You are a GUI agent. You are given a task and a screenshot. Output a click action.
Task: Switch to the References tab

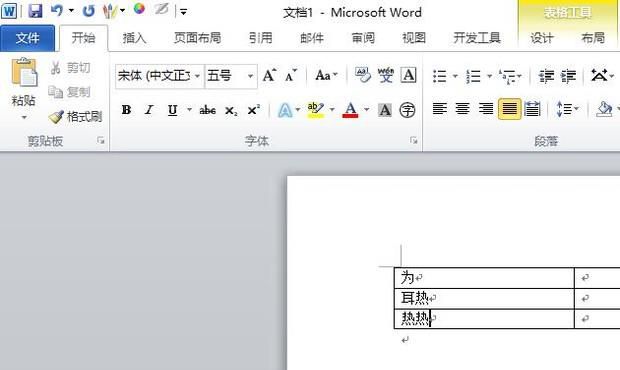[261, 38]
